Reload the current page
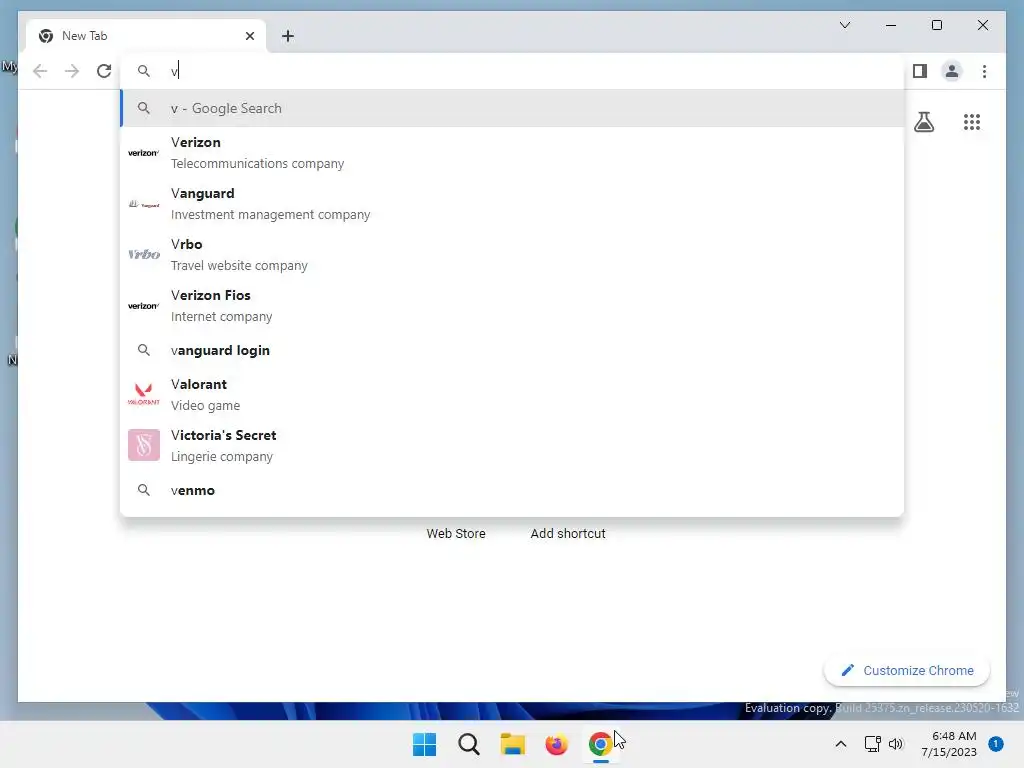The width and height of the screenshot is (1024, 768). (x=104, y=71)
